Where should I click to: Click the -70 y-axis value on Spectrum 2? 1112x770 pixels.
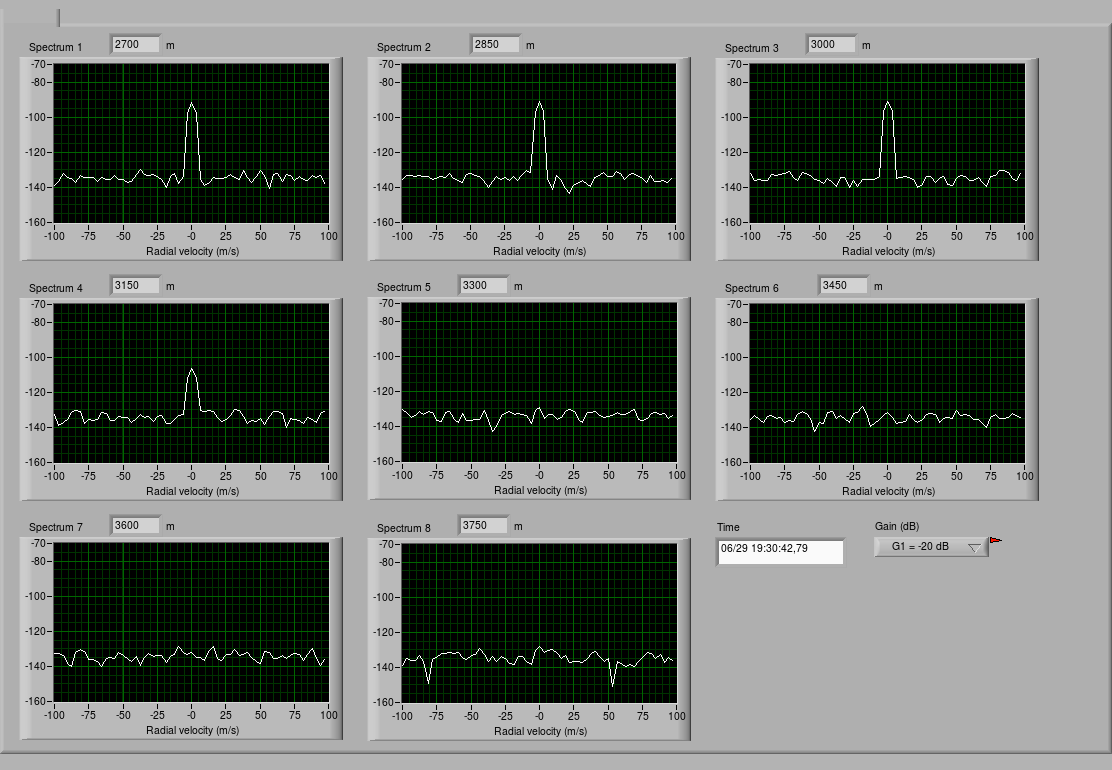386,64
